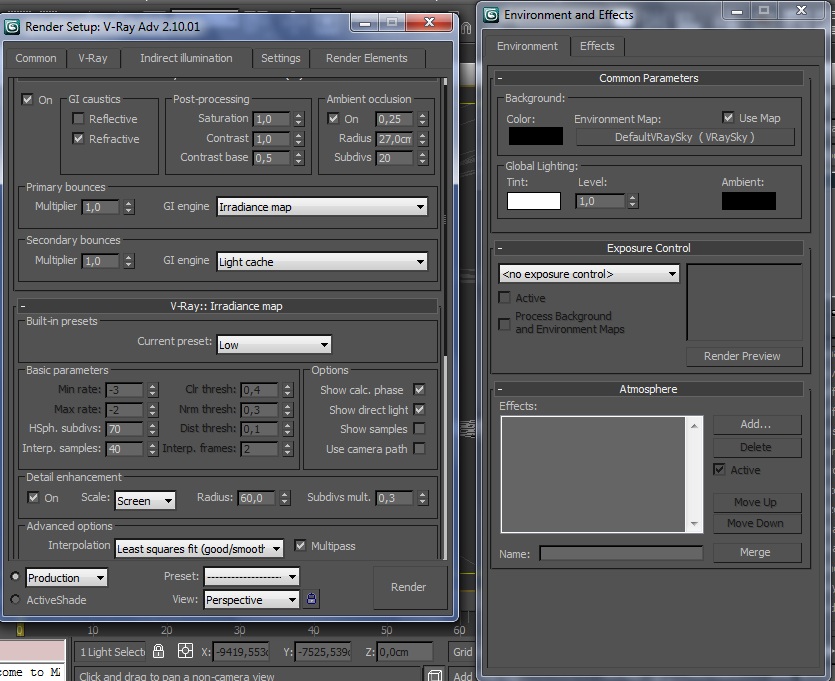Image resolution: width=835 pixels, height=681 pixels.
Task: Disable Refractive GI caustics
Action: pos(78,138)
